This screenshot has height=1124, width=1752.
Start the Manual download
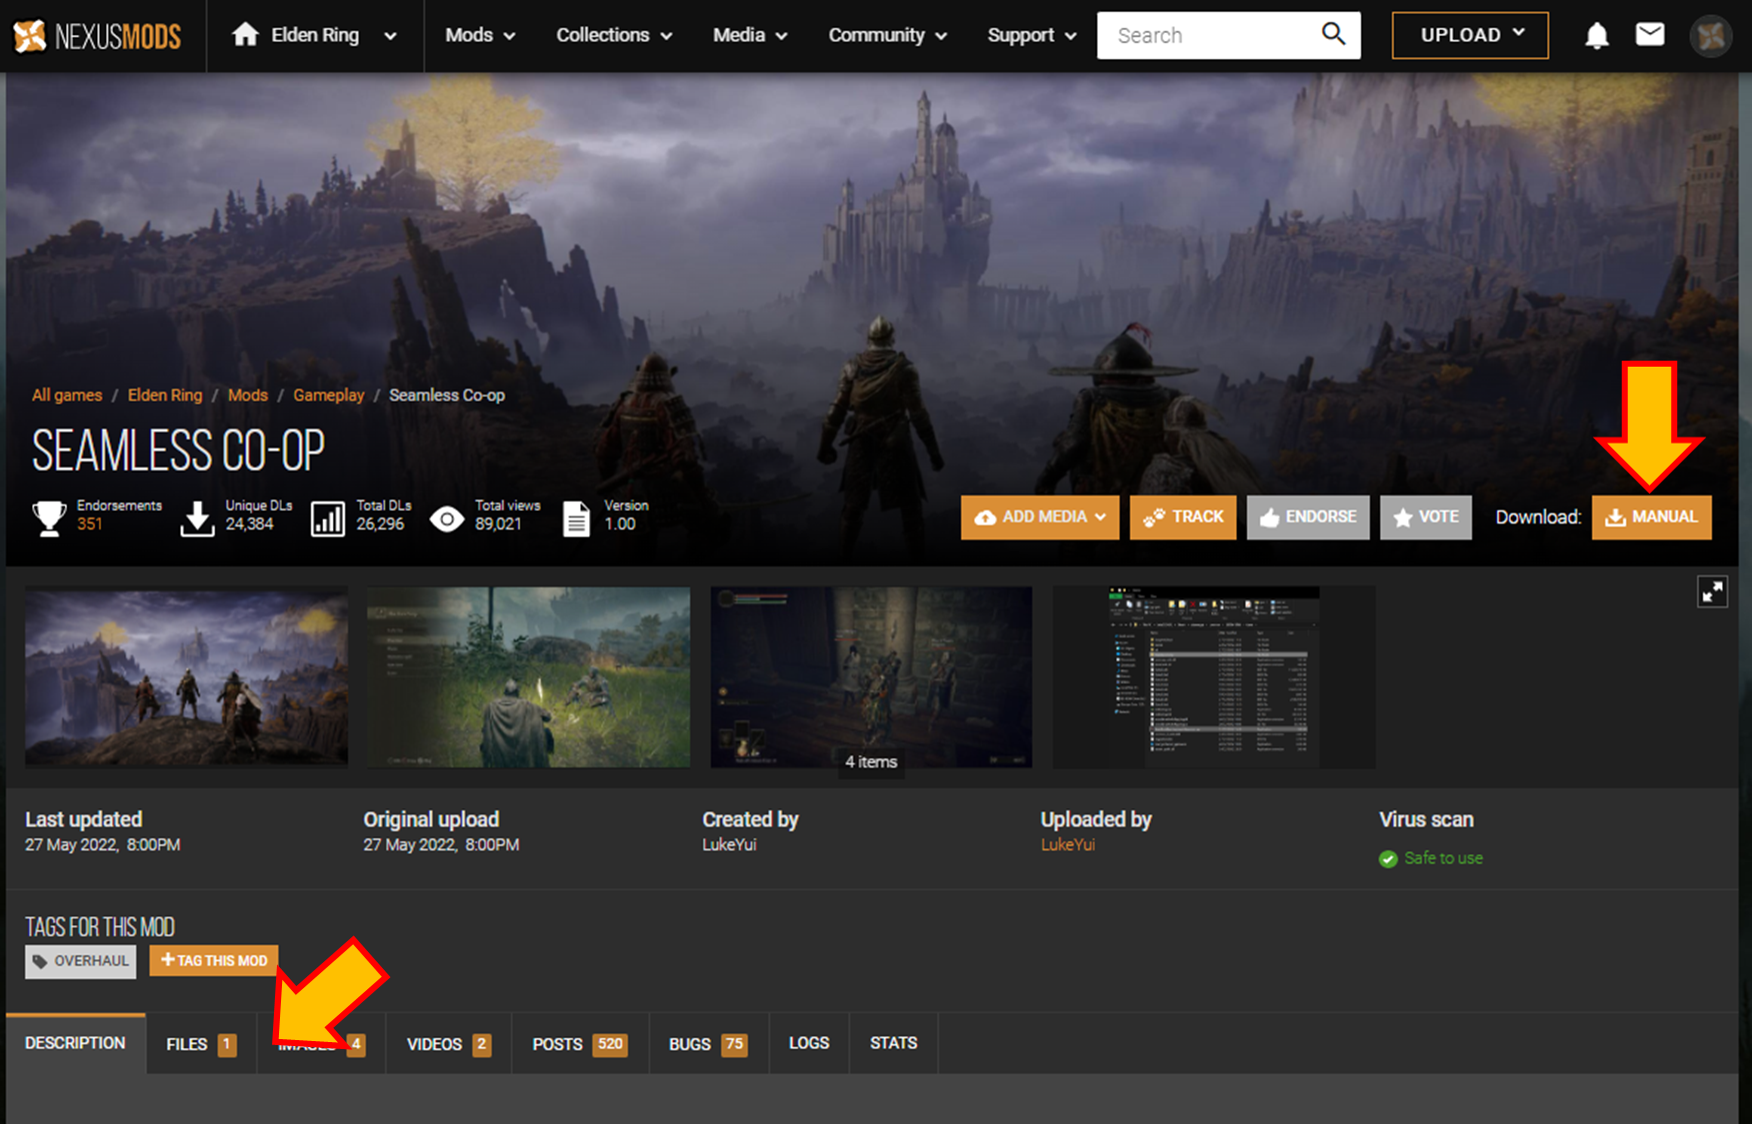(x=1652, y=517)
